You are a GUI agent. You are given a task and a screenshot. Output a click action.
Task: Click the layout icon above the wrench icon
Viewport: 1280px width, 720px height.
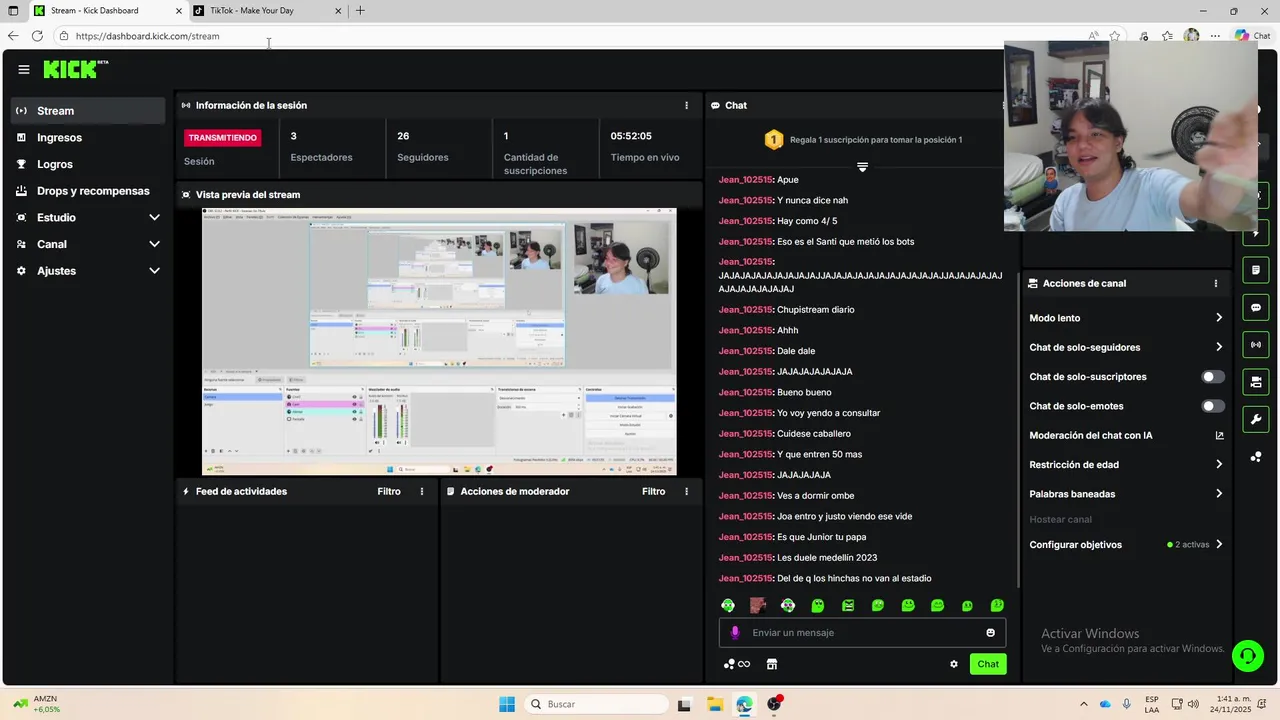click(x=1256, y=382)
